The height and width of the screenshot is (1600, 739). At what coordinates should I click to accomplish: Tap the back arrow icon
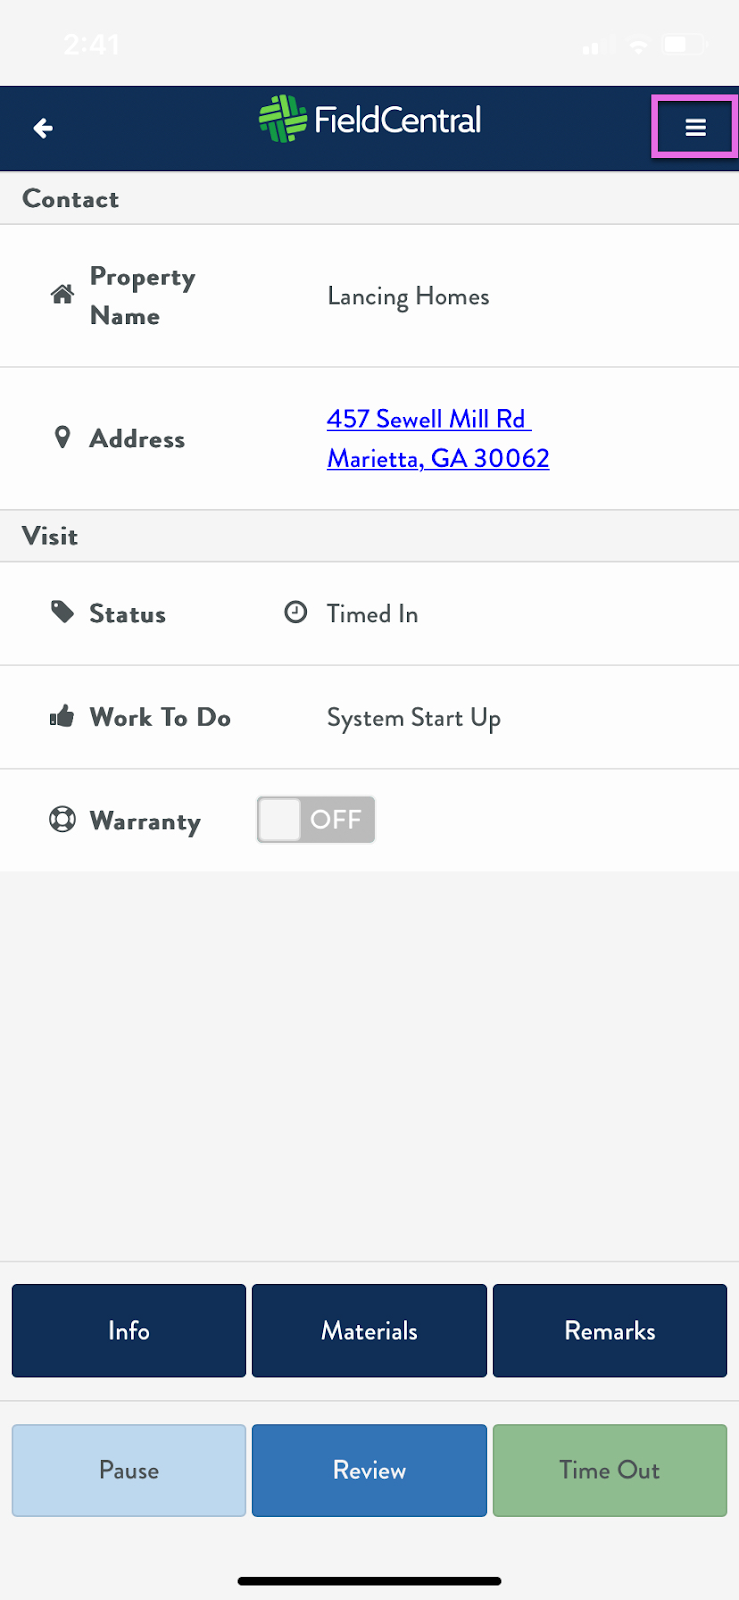(43, 128)
